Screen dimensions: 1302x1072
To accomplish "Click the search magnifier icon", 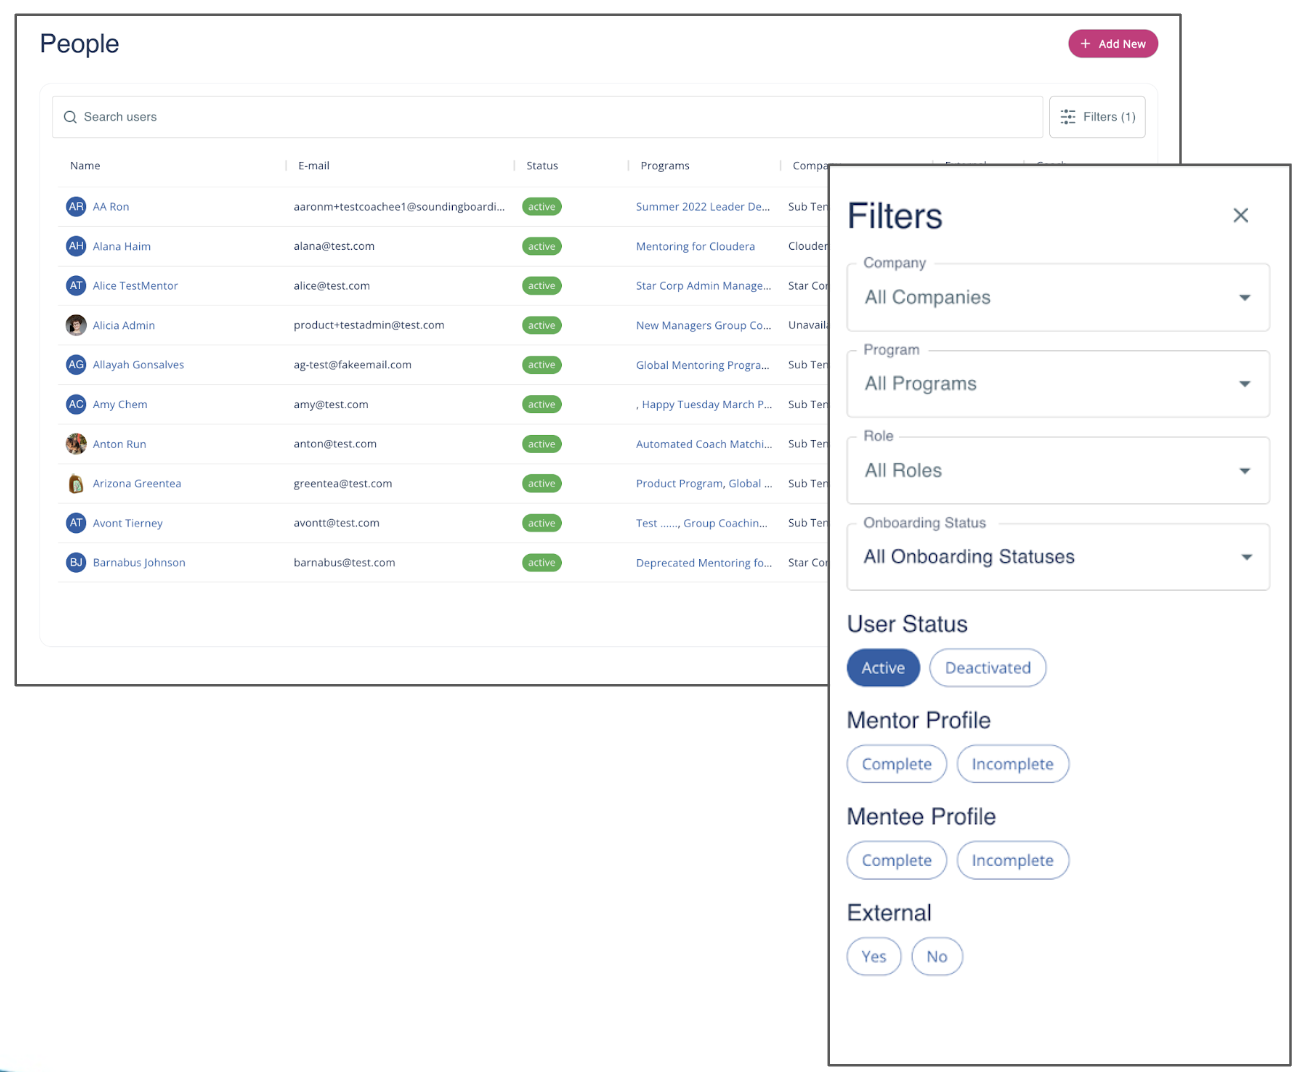I will (70, 117).
